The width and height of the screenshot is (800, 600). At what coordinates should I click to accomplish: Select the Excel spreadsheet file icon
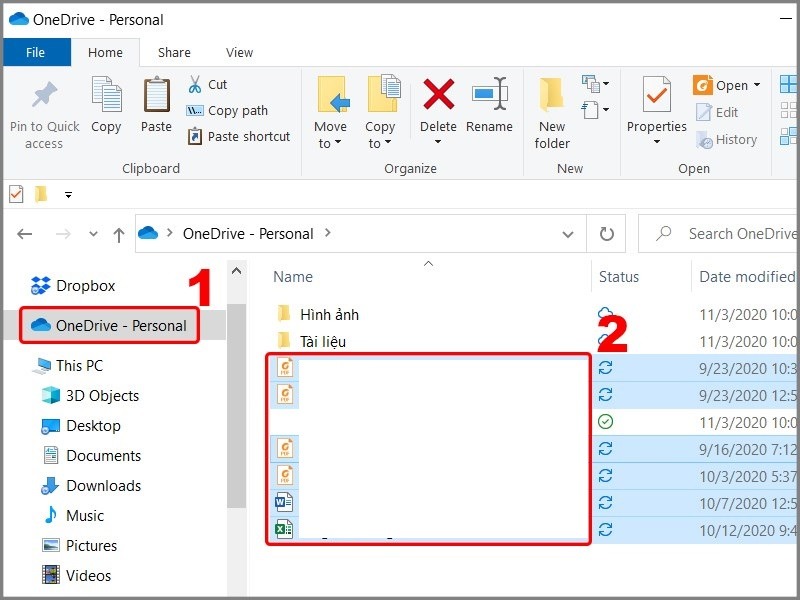click(x=284, y=529)
